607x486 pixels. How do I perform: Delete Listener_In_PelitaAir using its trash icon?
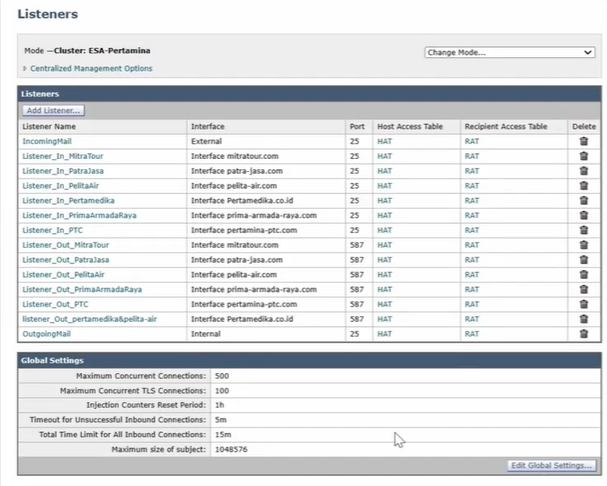pyautogui.click(x=583, y=186)
